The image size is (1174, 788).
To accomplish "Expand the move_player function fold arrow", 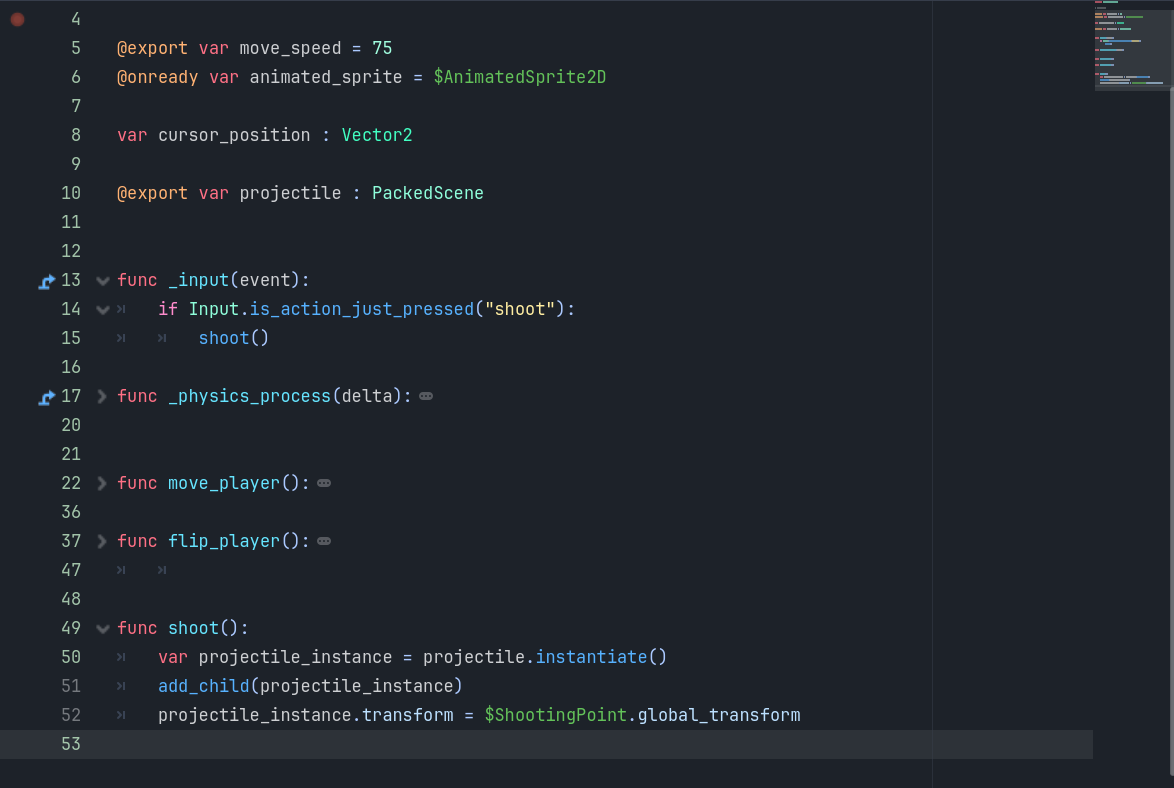I will point(101,483).
